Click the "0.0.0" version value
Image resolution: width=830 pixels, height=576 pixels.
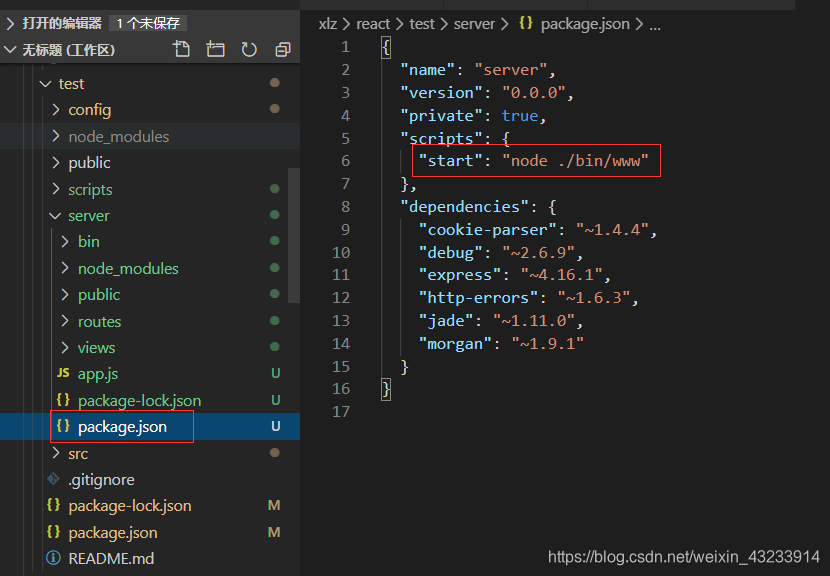534,93
